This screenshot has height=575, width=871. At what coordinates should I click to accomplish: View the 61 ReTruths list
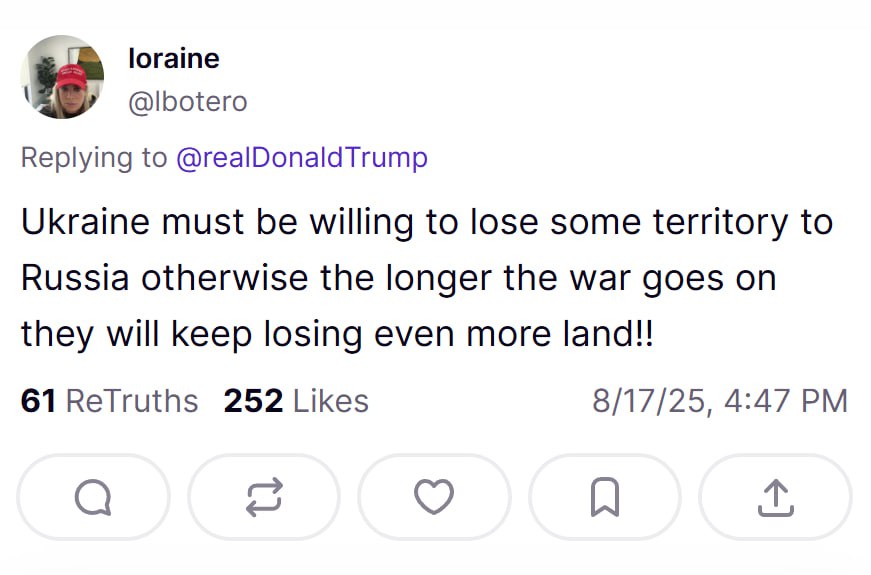(109, 401)
